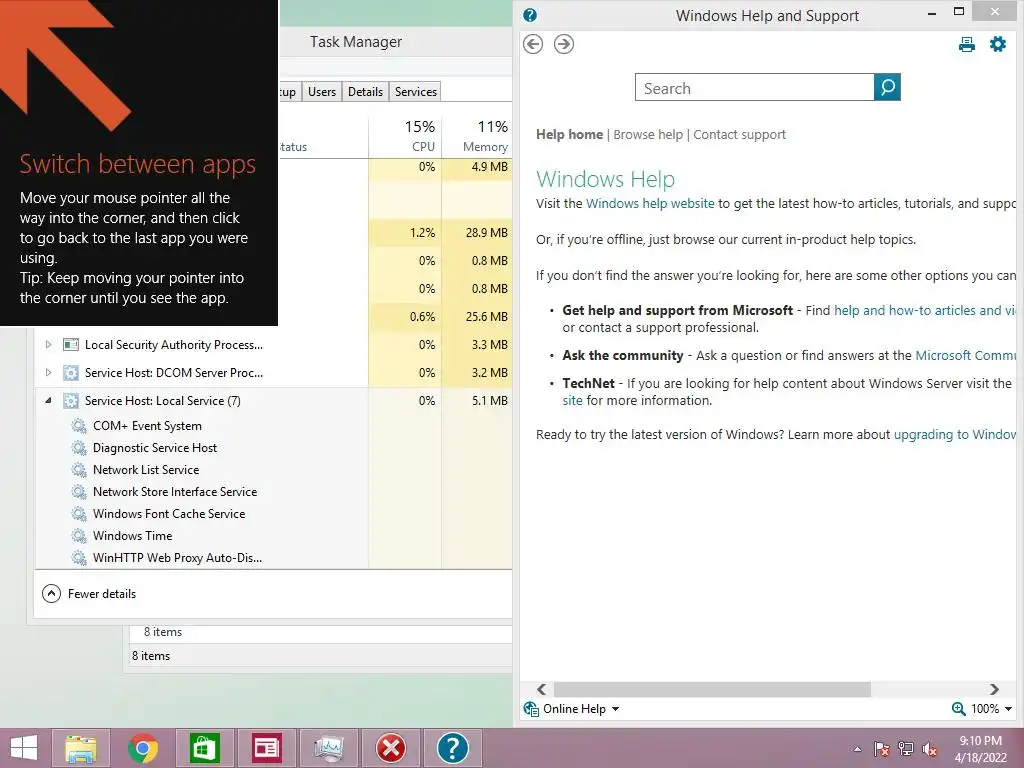
Task: Click the Windows Time service gear icon
Action: [79, 536]
